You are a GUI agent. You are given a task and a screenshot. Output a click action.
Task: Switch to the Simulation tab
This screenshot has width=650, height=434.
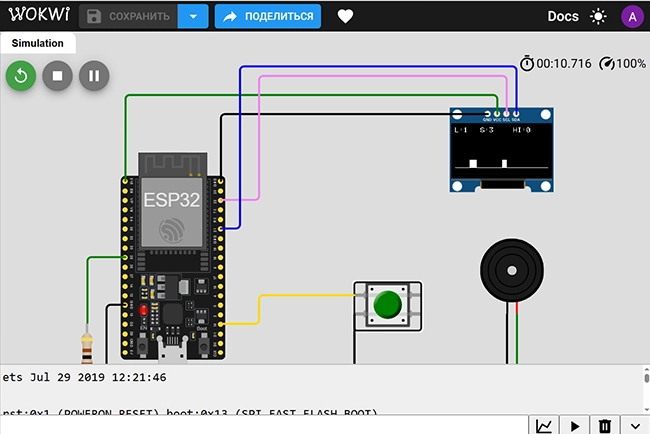coord(38,43)
